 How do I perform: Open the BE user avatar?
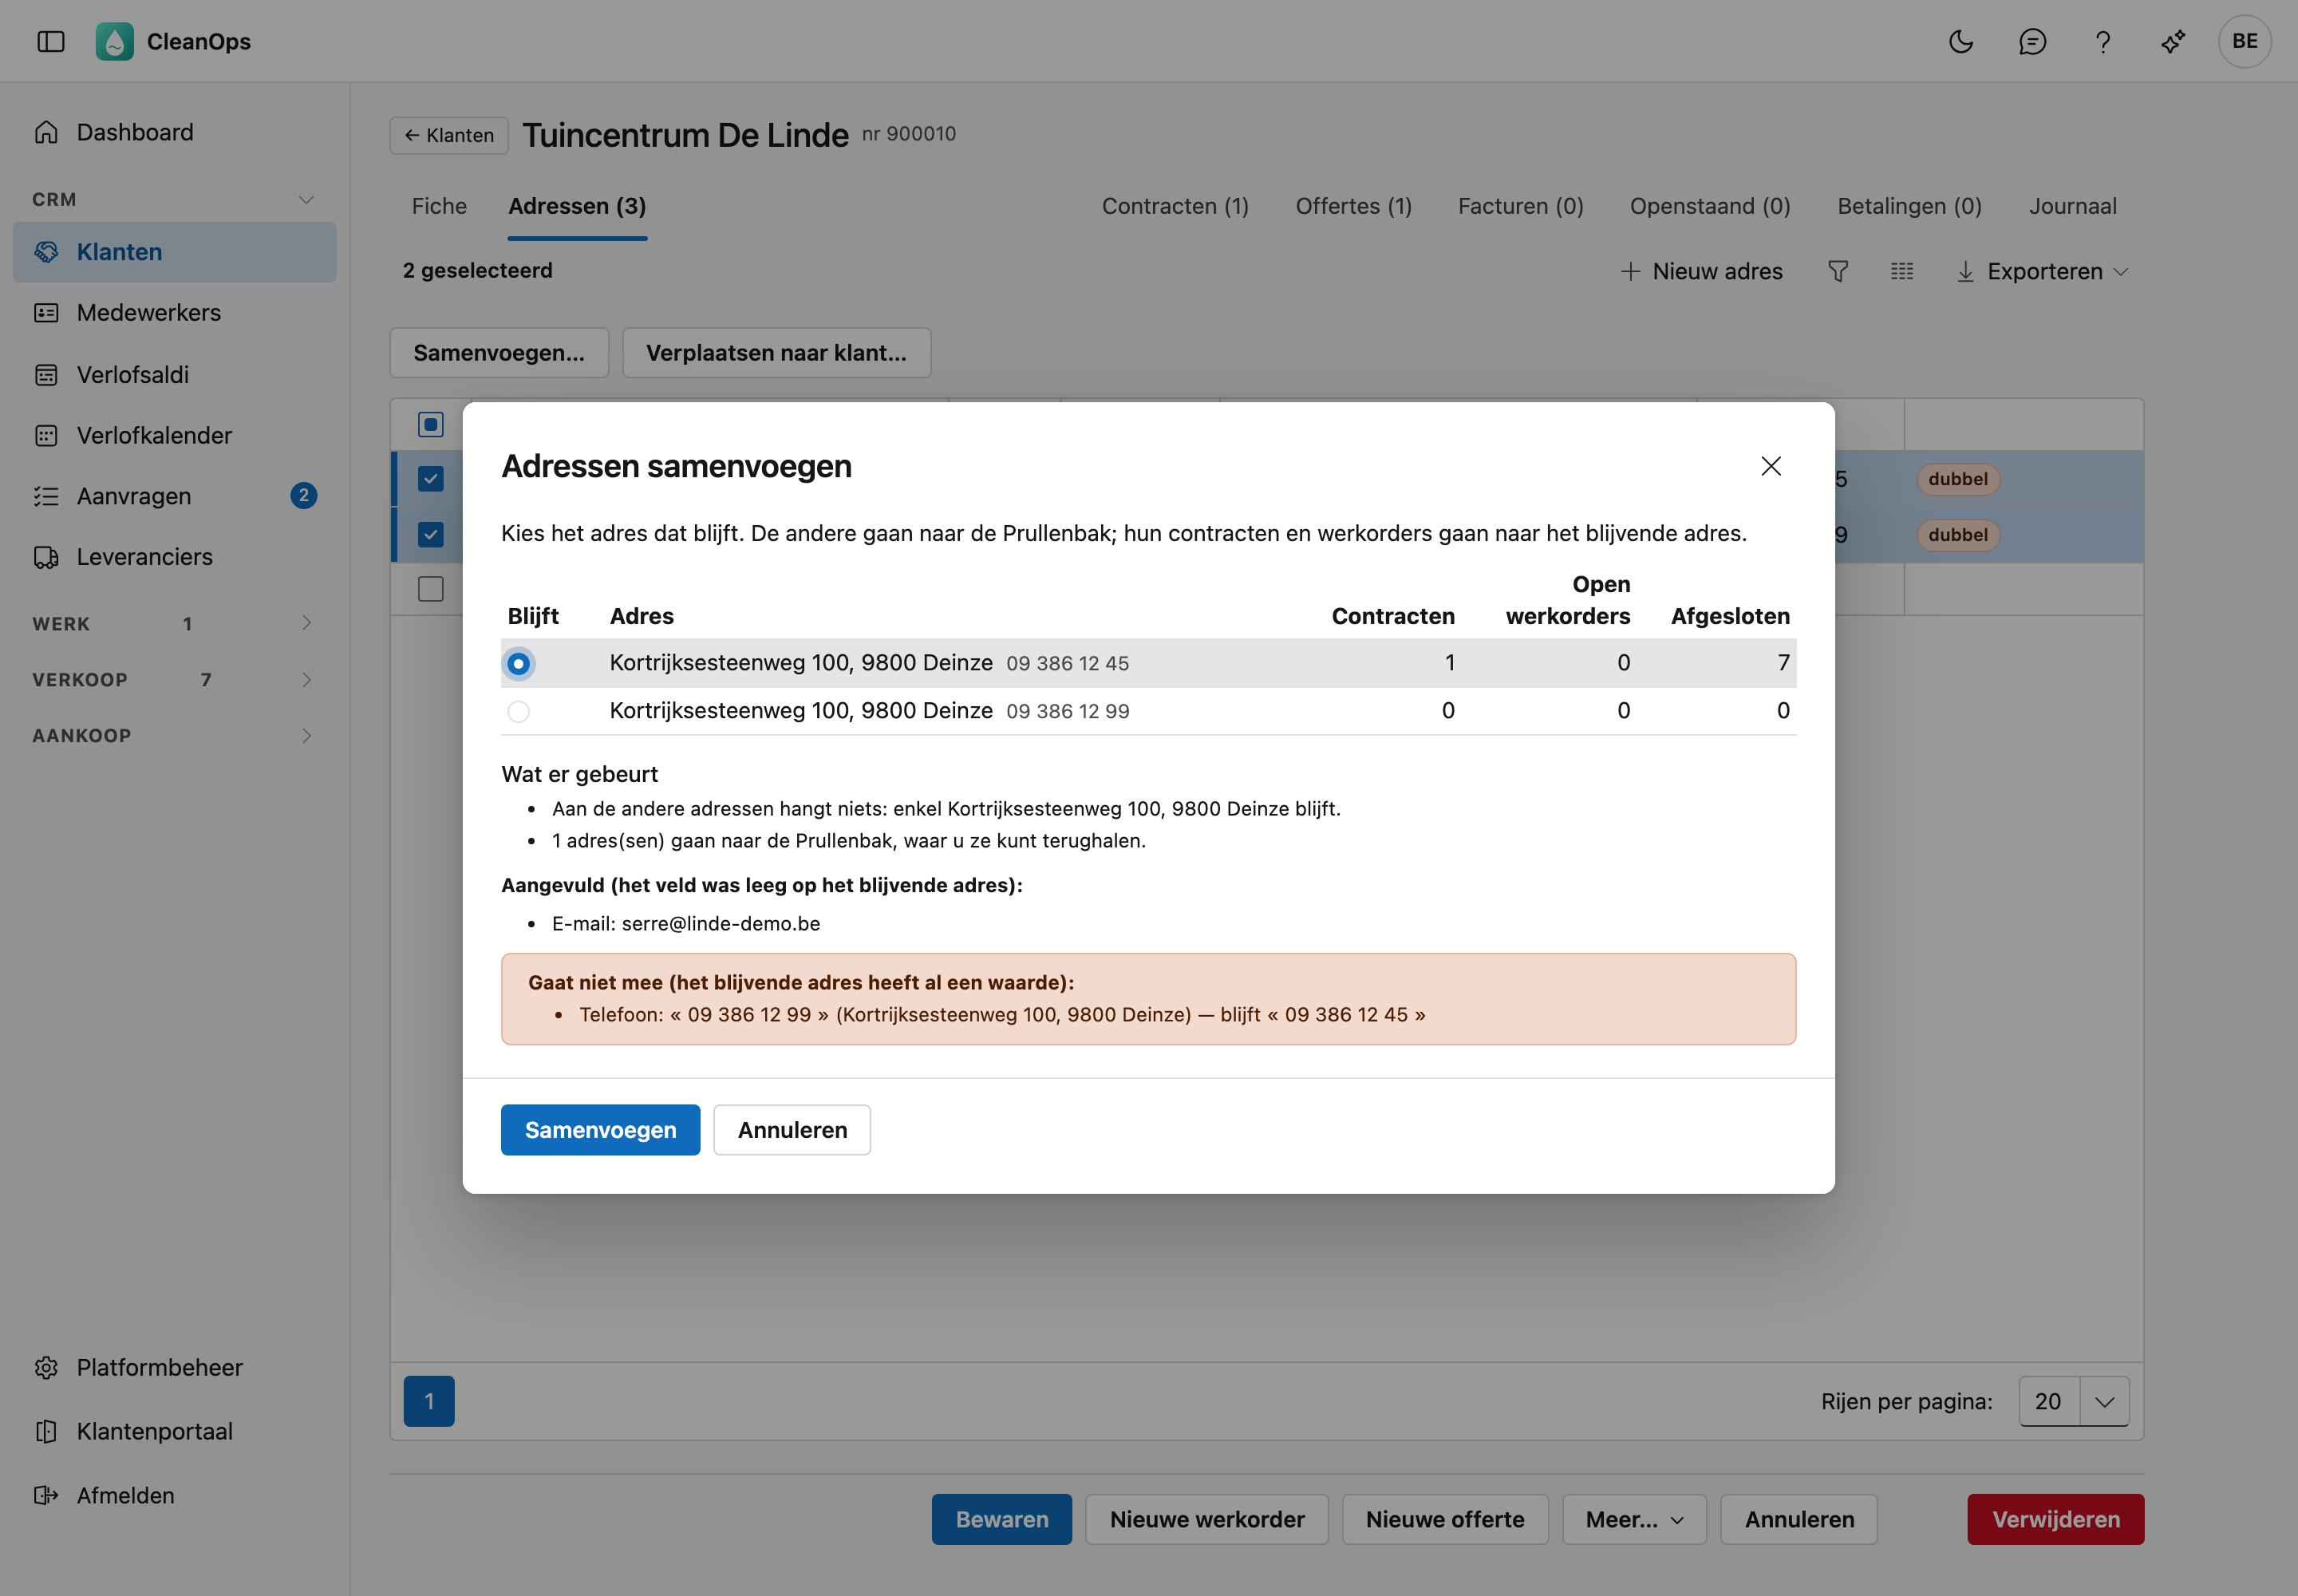[x=2245, y=41]
